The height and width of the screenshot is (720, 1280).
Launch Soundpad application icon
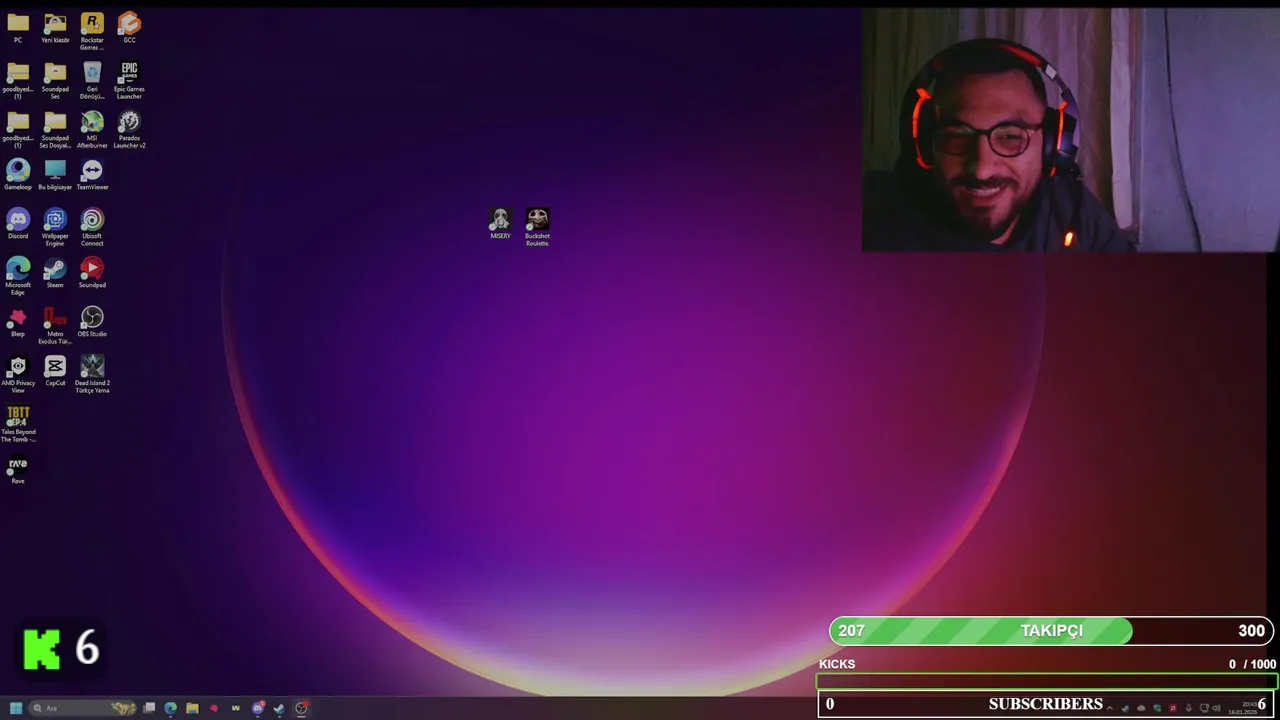click(92, 272)
